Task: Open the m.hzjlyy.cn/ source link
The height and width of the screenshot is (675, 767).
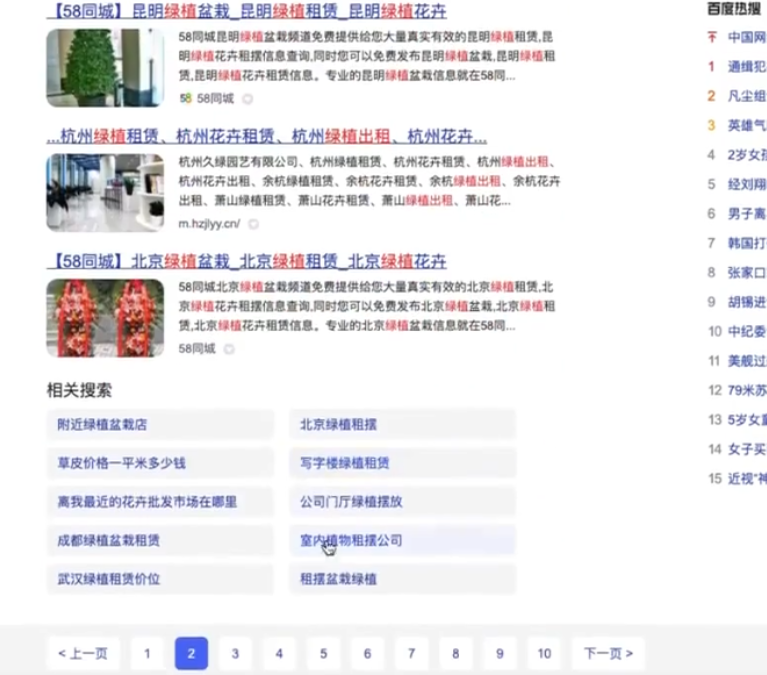Action: [x=209, y=224]
